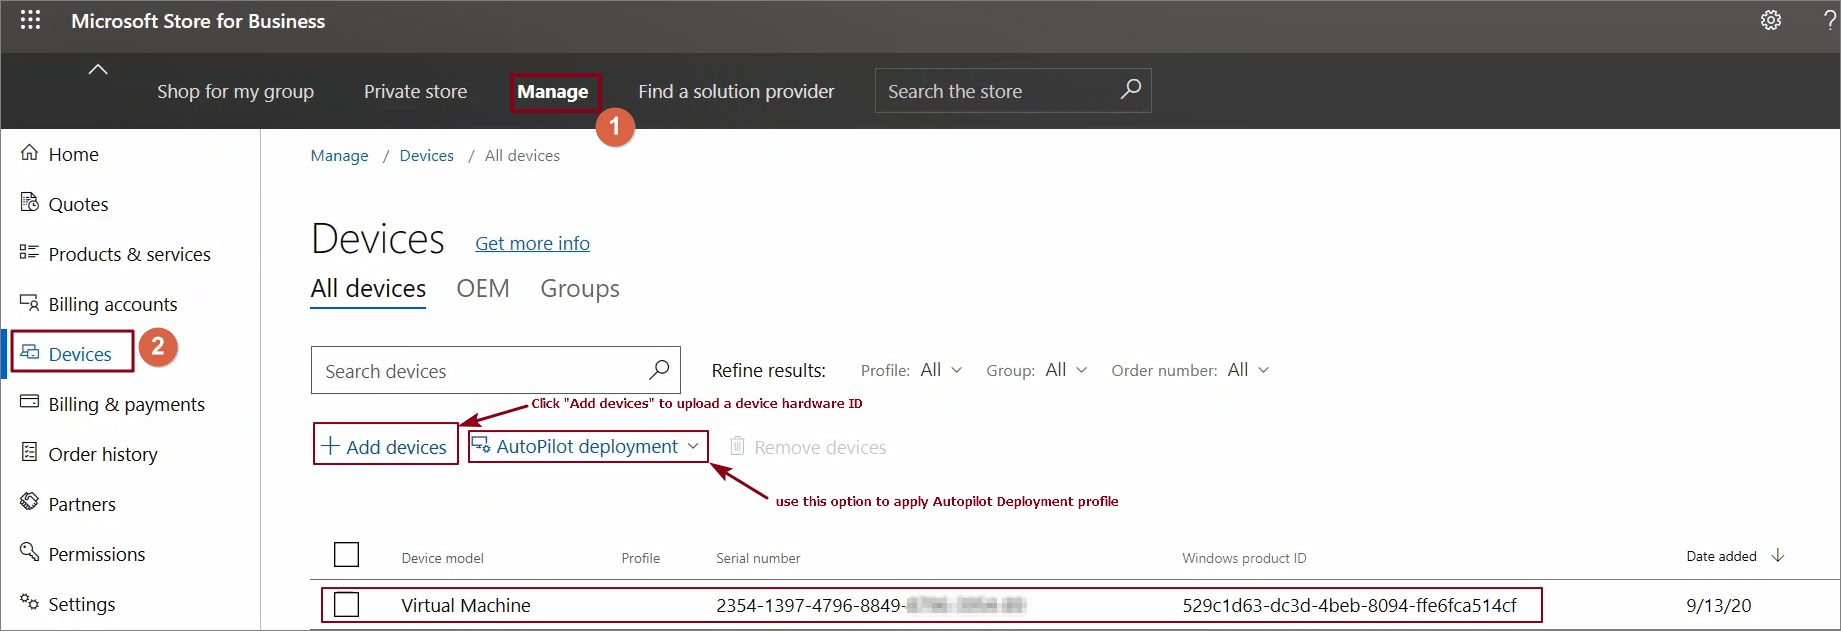Image resolution: width=1841 pixels, height=631 pixels.
Task: Open Find a solution provider
Action: point(736,91)
